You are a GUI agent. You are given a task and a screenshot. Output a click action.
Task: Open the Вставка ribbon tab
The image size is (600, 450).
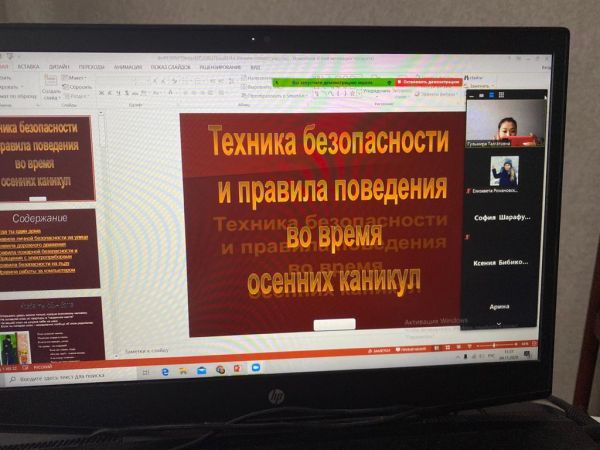coord(28,66)
